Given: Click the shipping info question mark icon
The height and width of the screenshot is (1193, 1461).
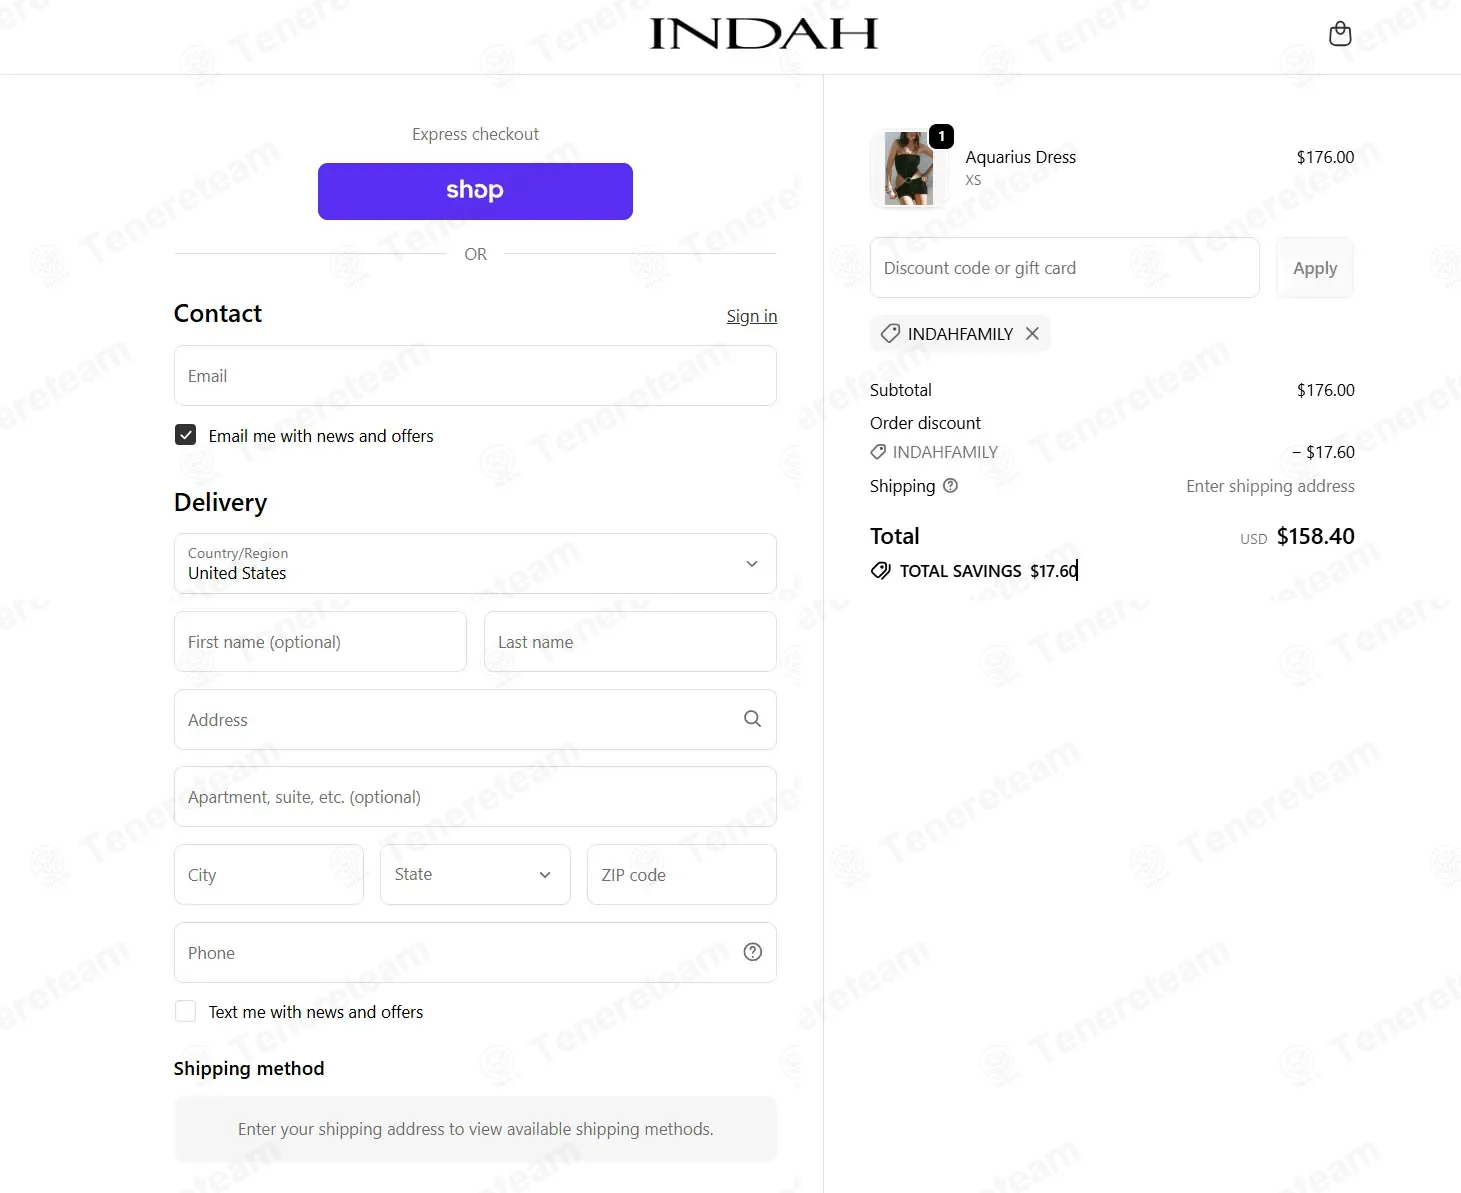Looking at the screenshot, I should tap(950, 485).
